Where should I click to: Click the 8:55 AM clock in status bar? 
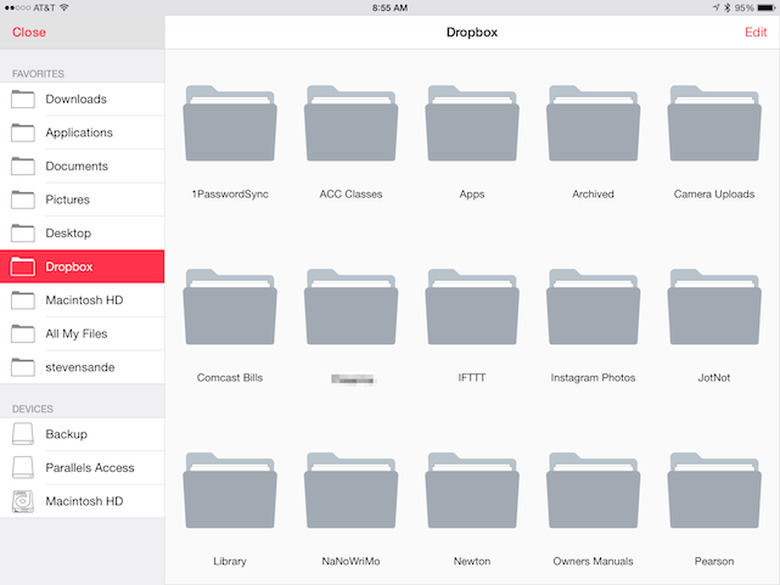coord(390,7)
